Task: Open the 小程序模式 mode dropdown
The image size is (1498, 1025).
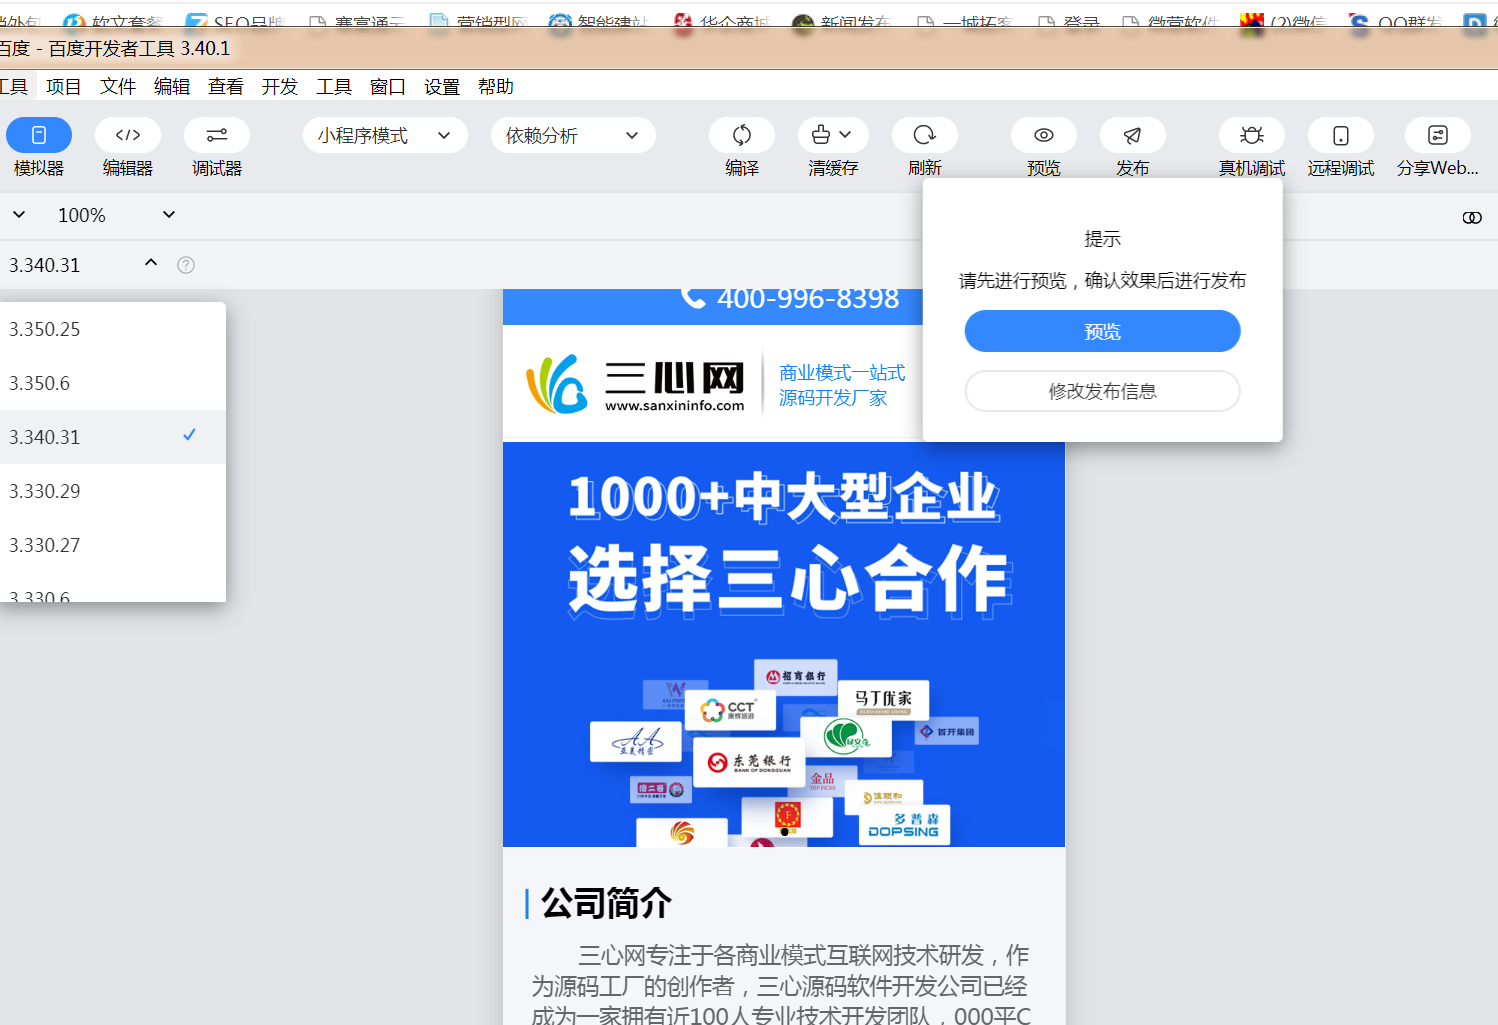Action: pos(385,135)
